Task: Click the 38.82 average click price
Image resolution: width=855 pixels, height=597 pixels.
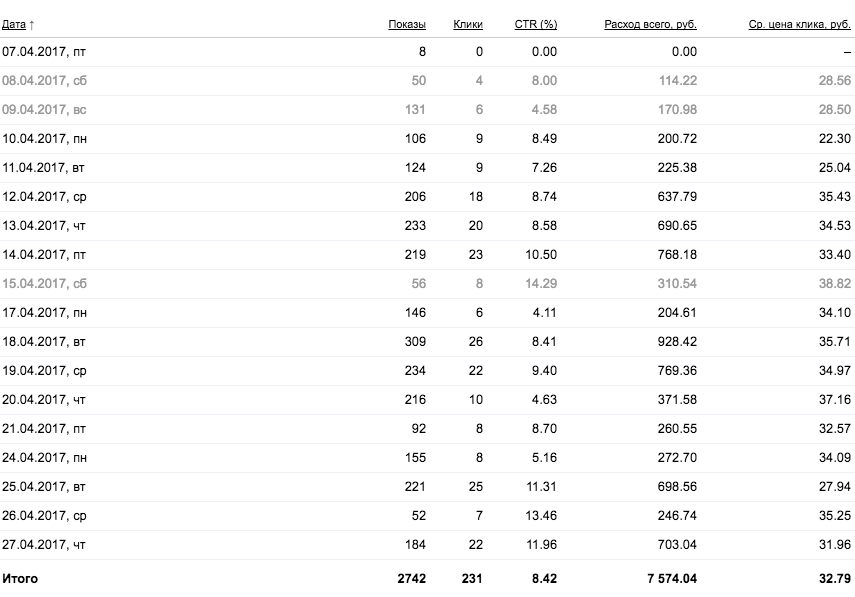Action: 834,284
